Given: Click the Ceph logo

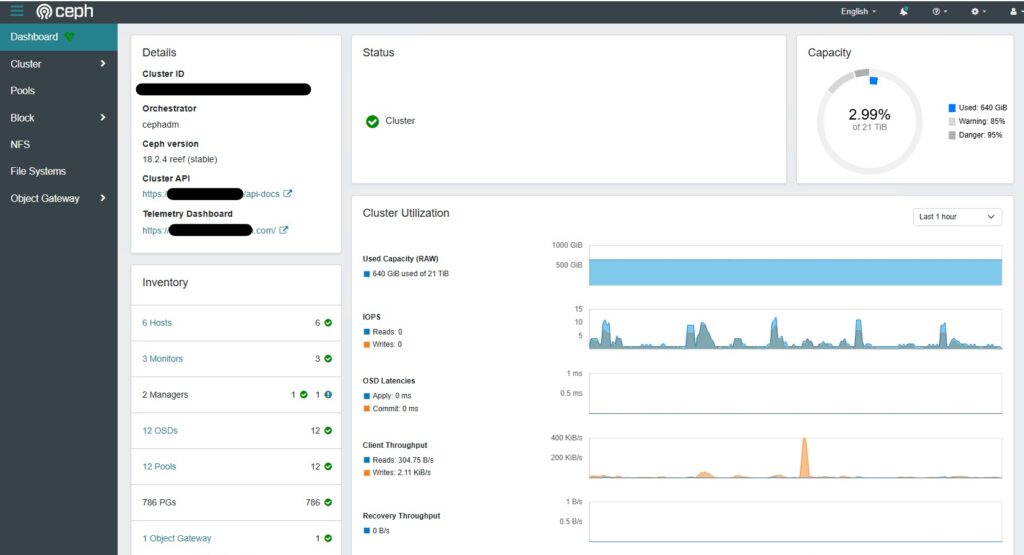Looking at the screenshot, I should (65, 12).
